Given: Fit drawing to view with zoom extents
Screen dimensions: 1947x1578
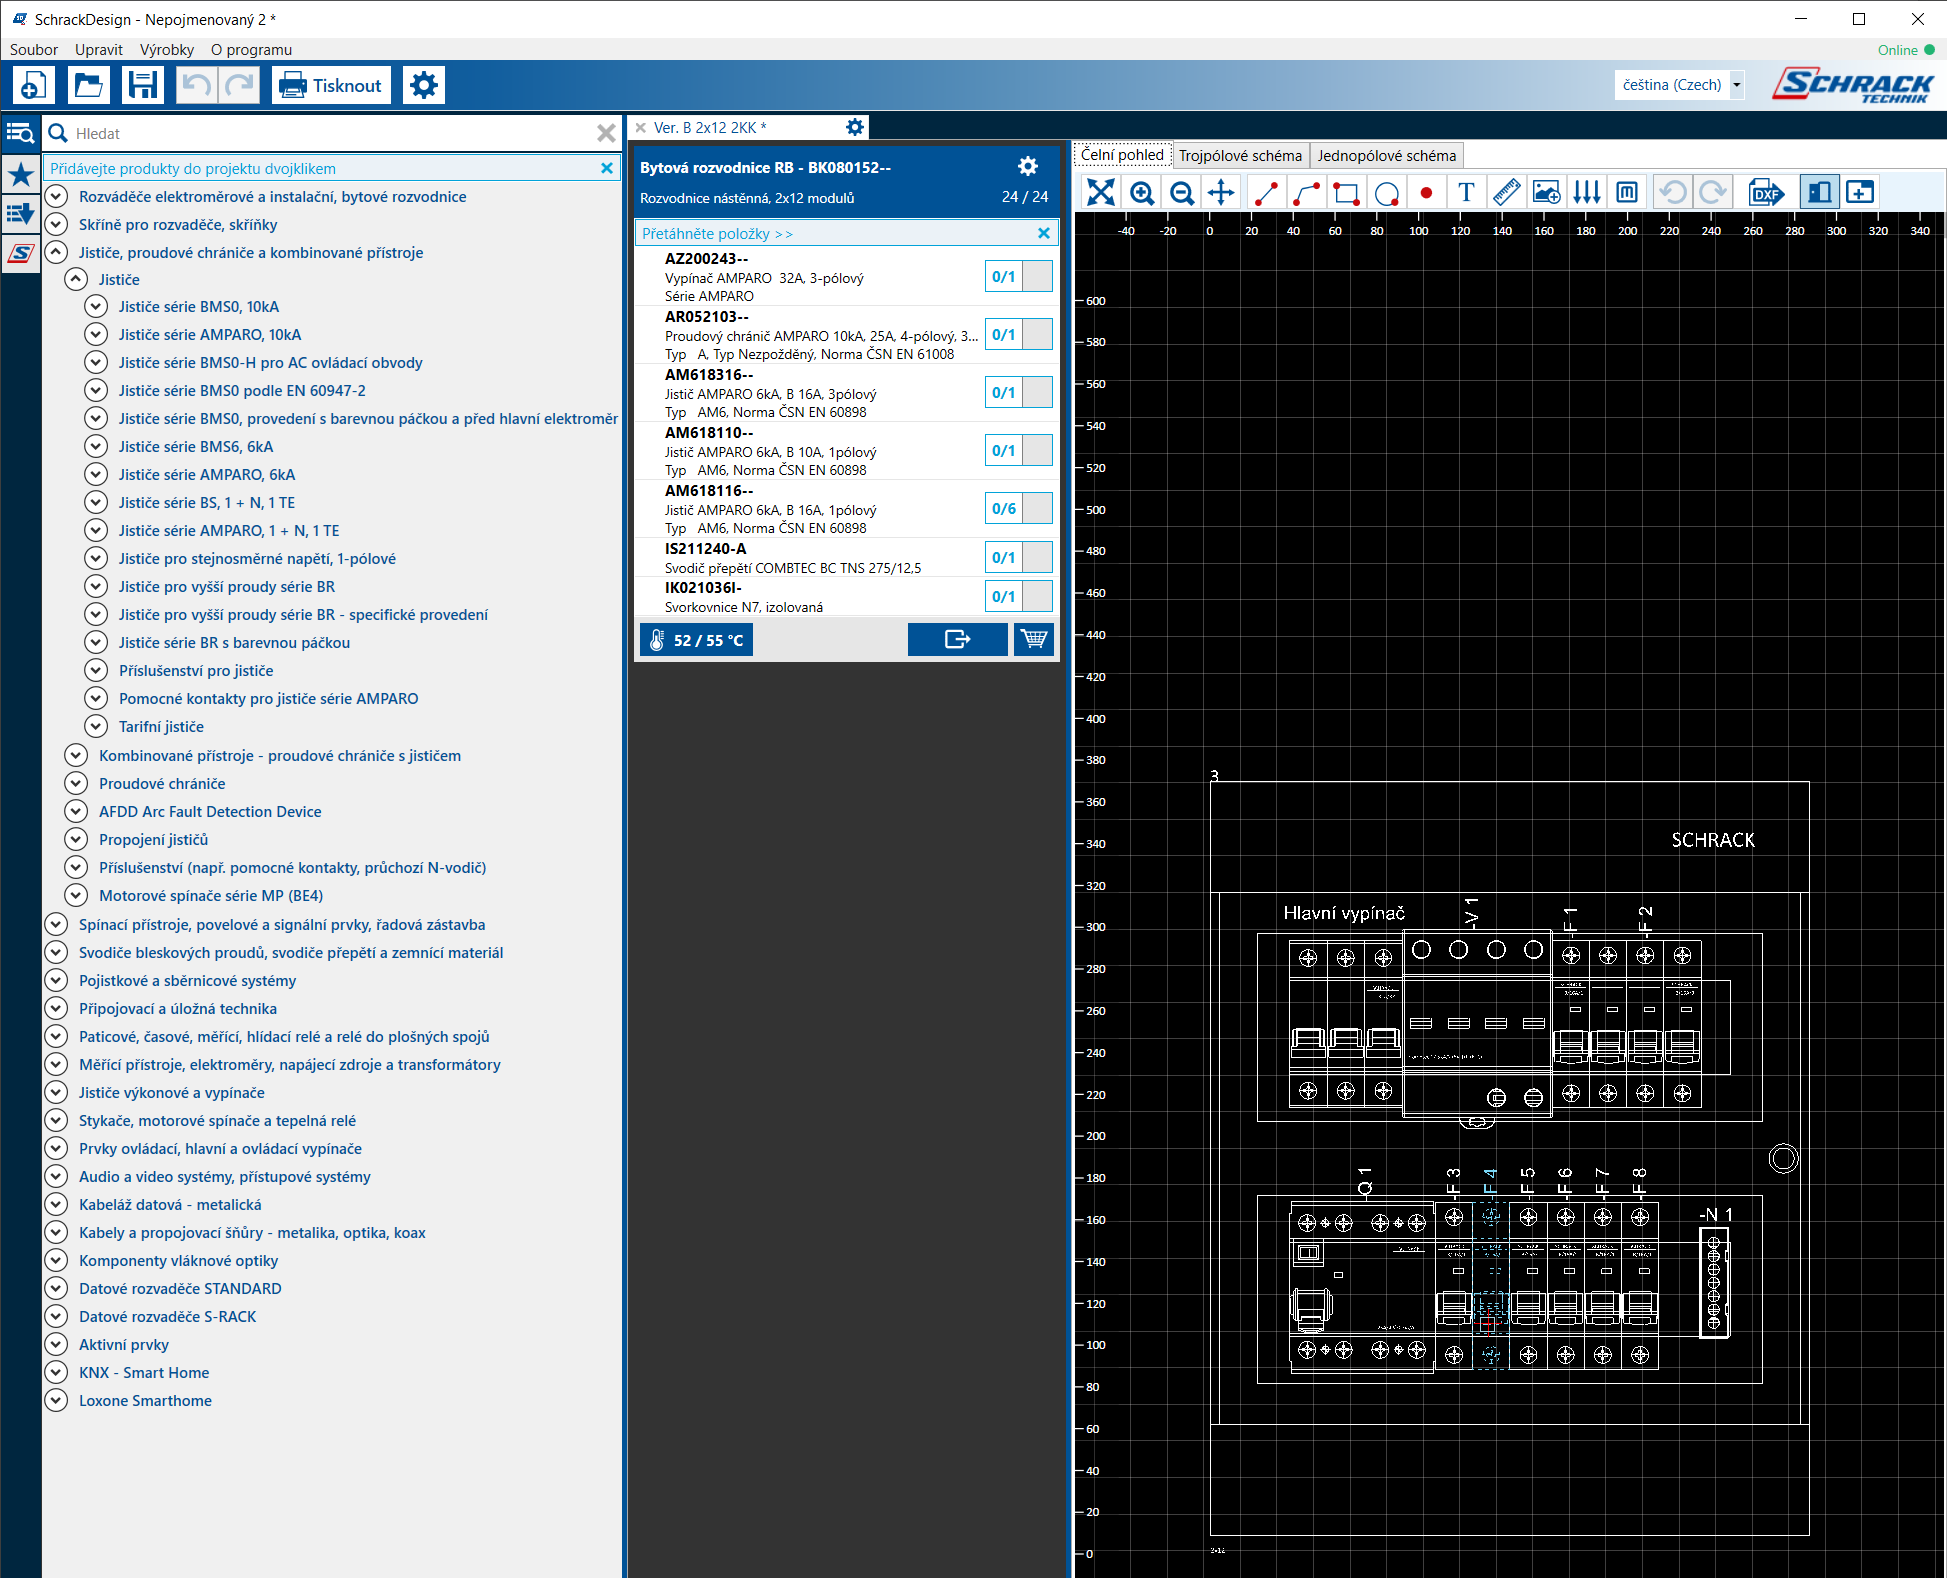Looking at the screenshot, I should point(1100,192).
